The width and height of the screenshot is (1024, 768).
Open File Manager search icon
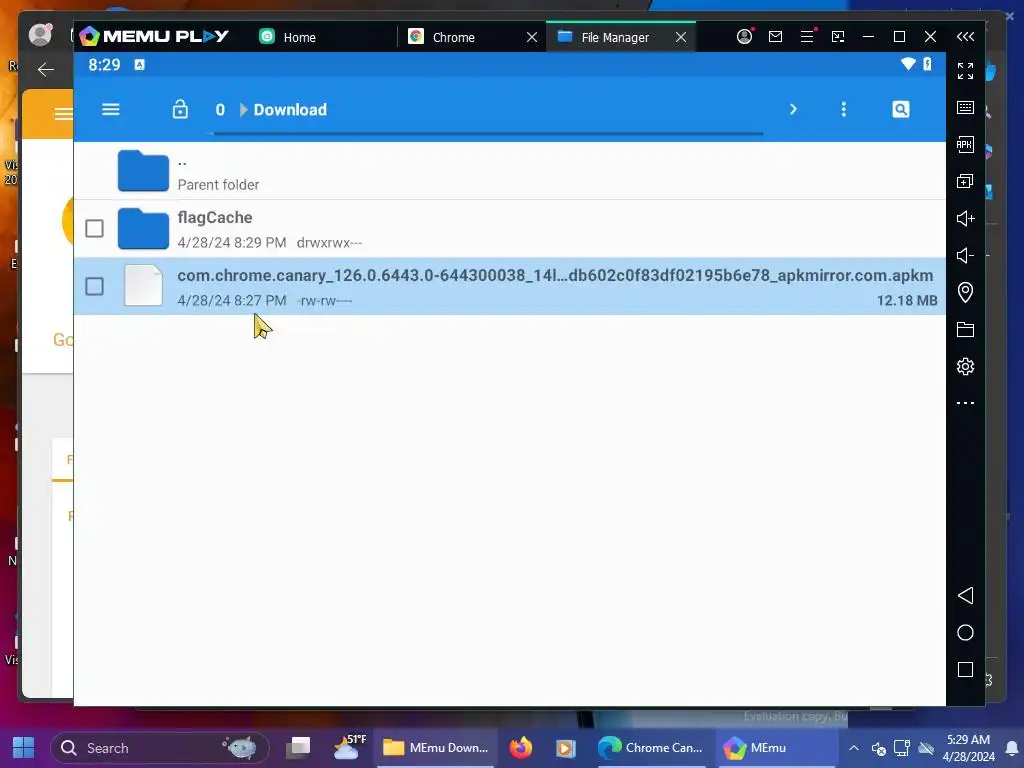[901, 109]
